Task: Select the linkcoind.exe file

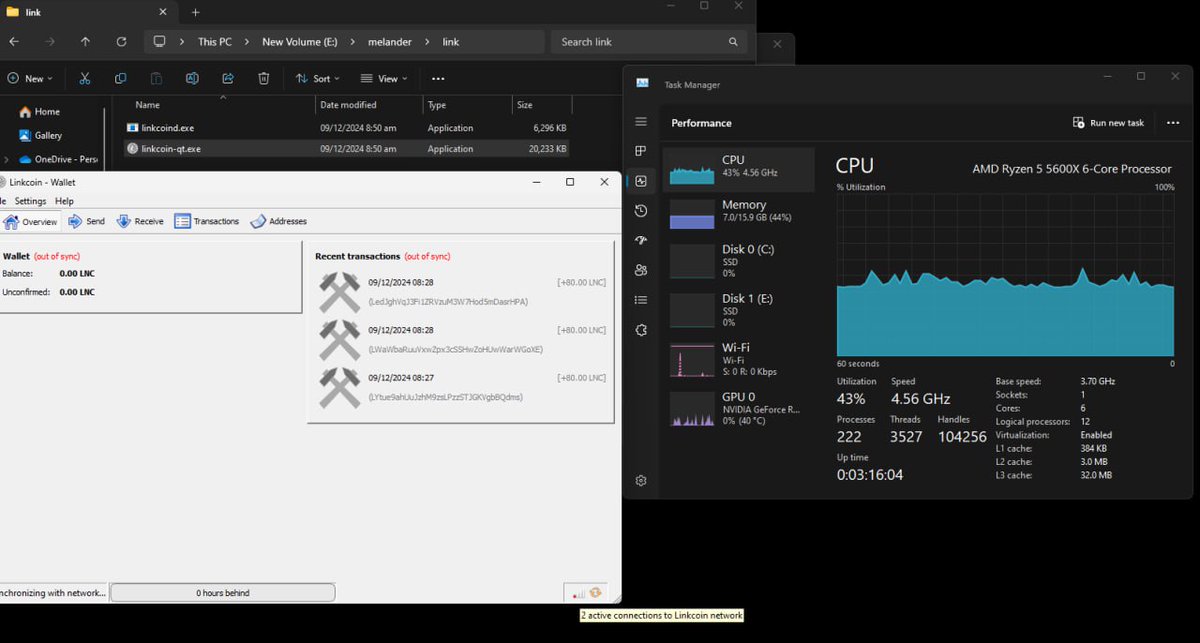Action: [346, 128]
